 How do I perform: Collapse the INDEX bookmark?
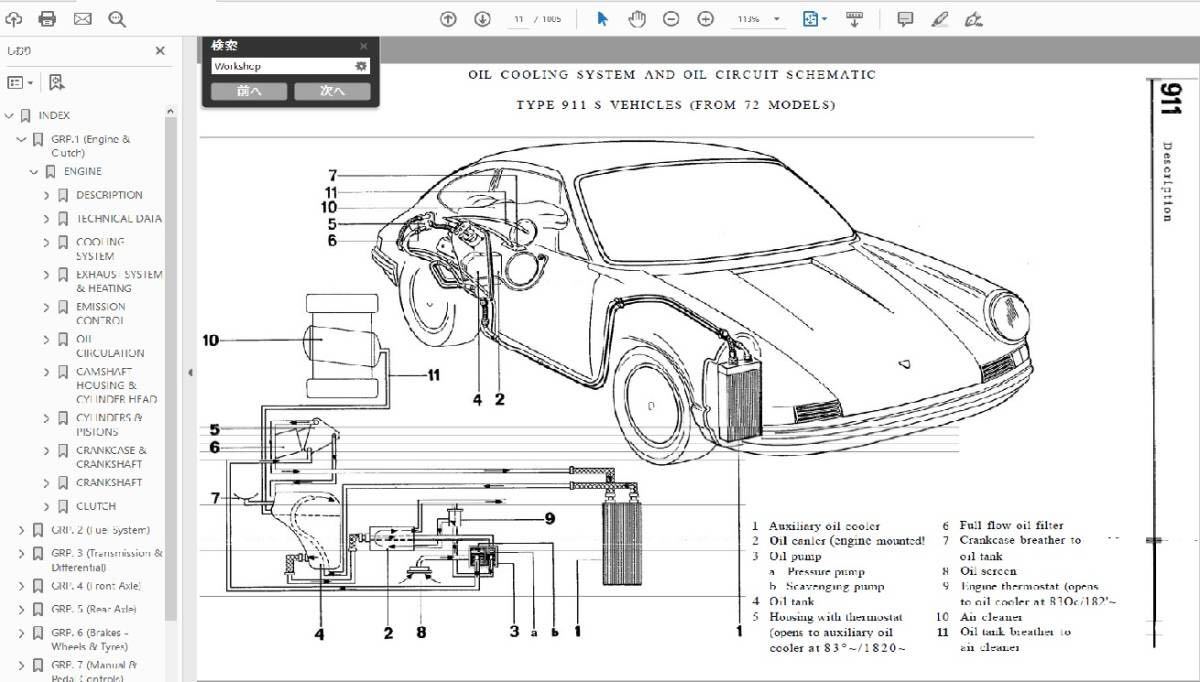coord(9,116)
